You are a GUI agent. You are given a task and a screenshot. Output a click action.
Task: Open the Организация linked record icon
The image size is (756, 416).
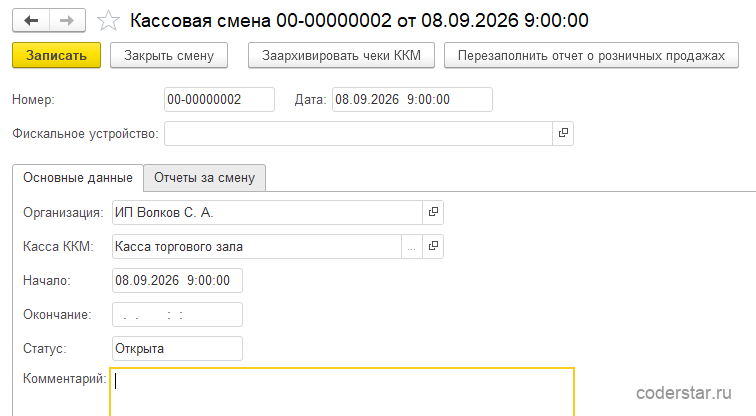click(x=433, y=212)
